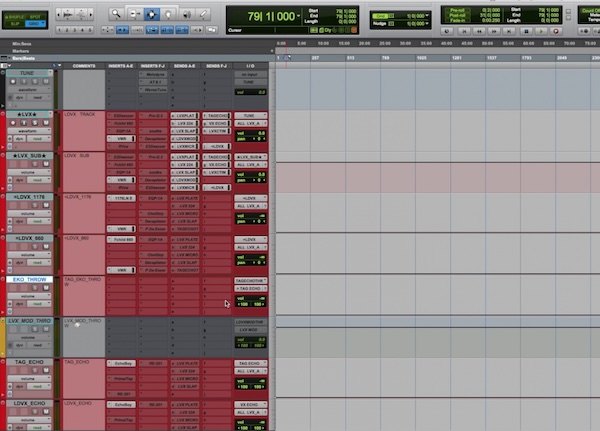Select the Pencil tool
Viewport: 600px width, 431px height.
pyautogui.click(x=204, y=14)
